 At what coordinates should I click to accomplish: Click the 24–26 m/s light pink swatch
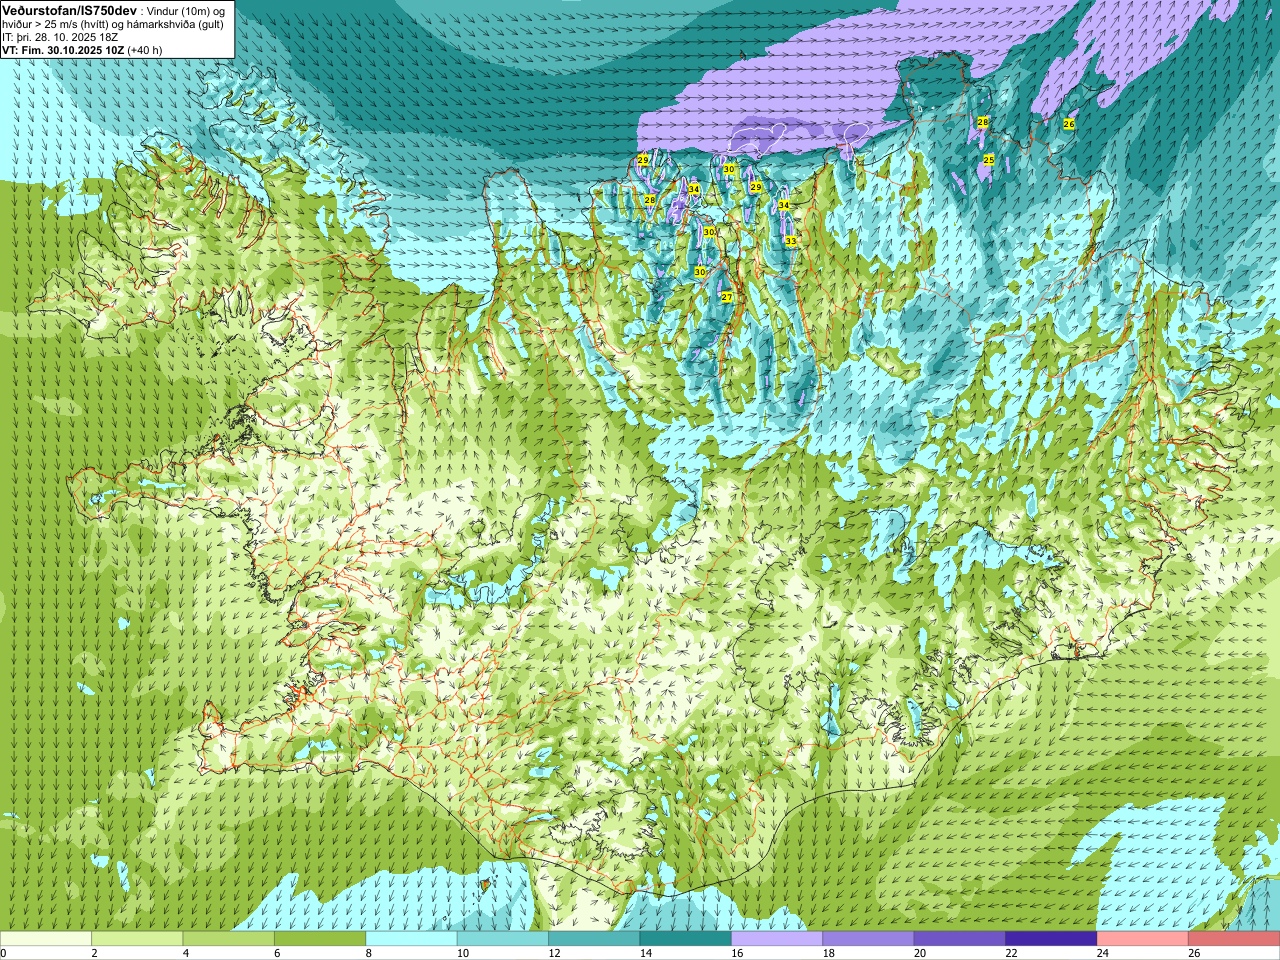[x=1142, y=939]
